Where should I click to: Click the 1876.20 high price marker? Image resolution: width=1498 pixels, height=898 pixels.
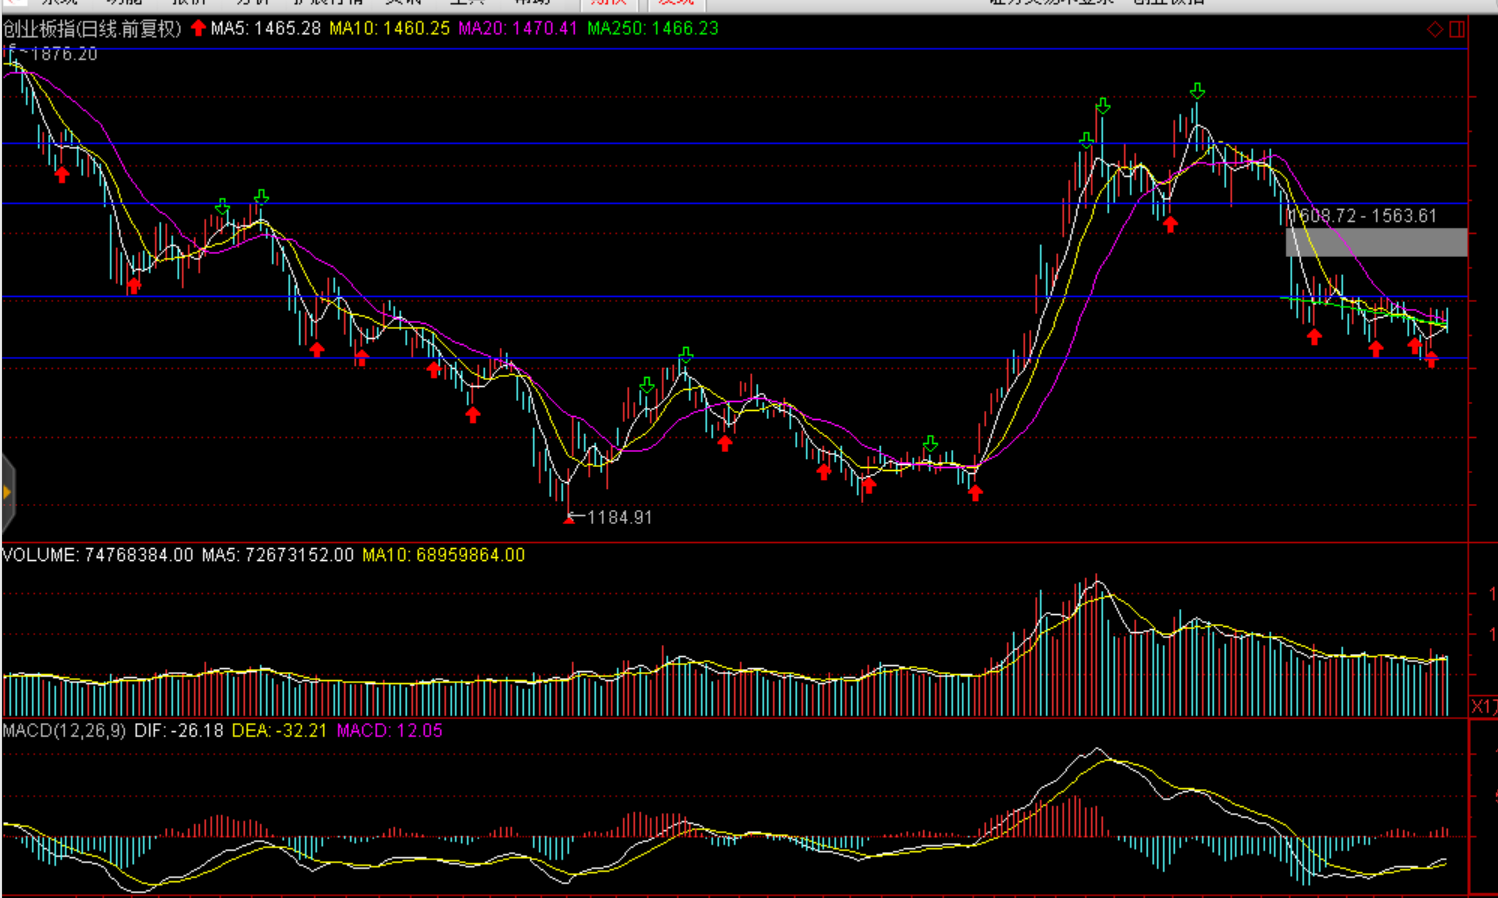(64, 54)
